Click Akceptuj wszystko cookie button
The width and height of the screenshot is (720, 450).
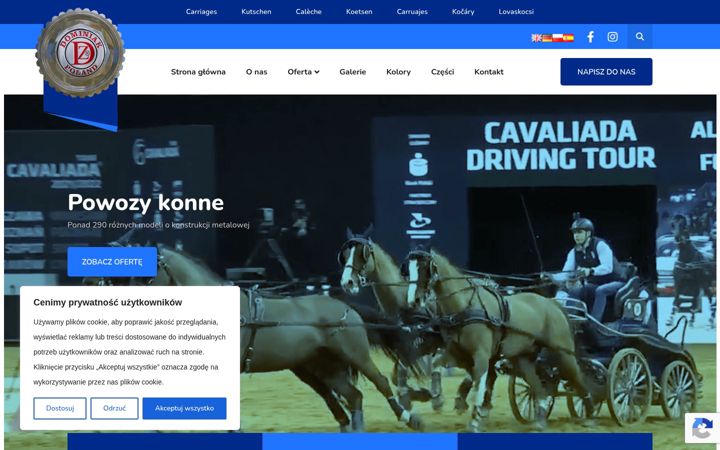[184, 408]
